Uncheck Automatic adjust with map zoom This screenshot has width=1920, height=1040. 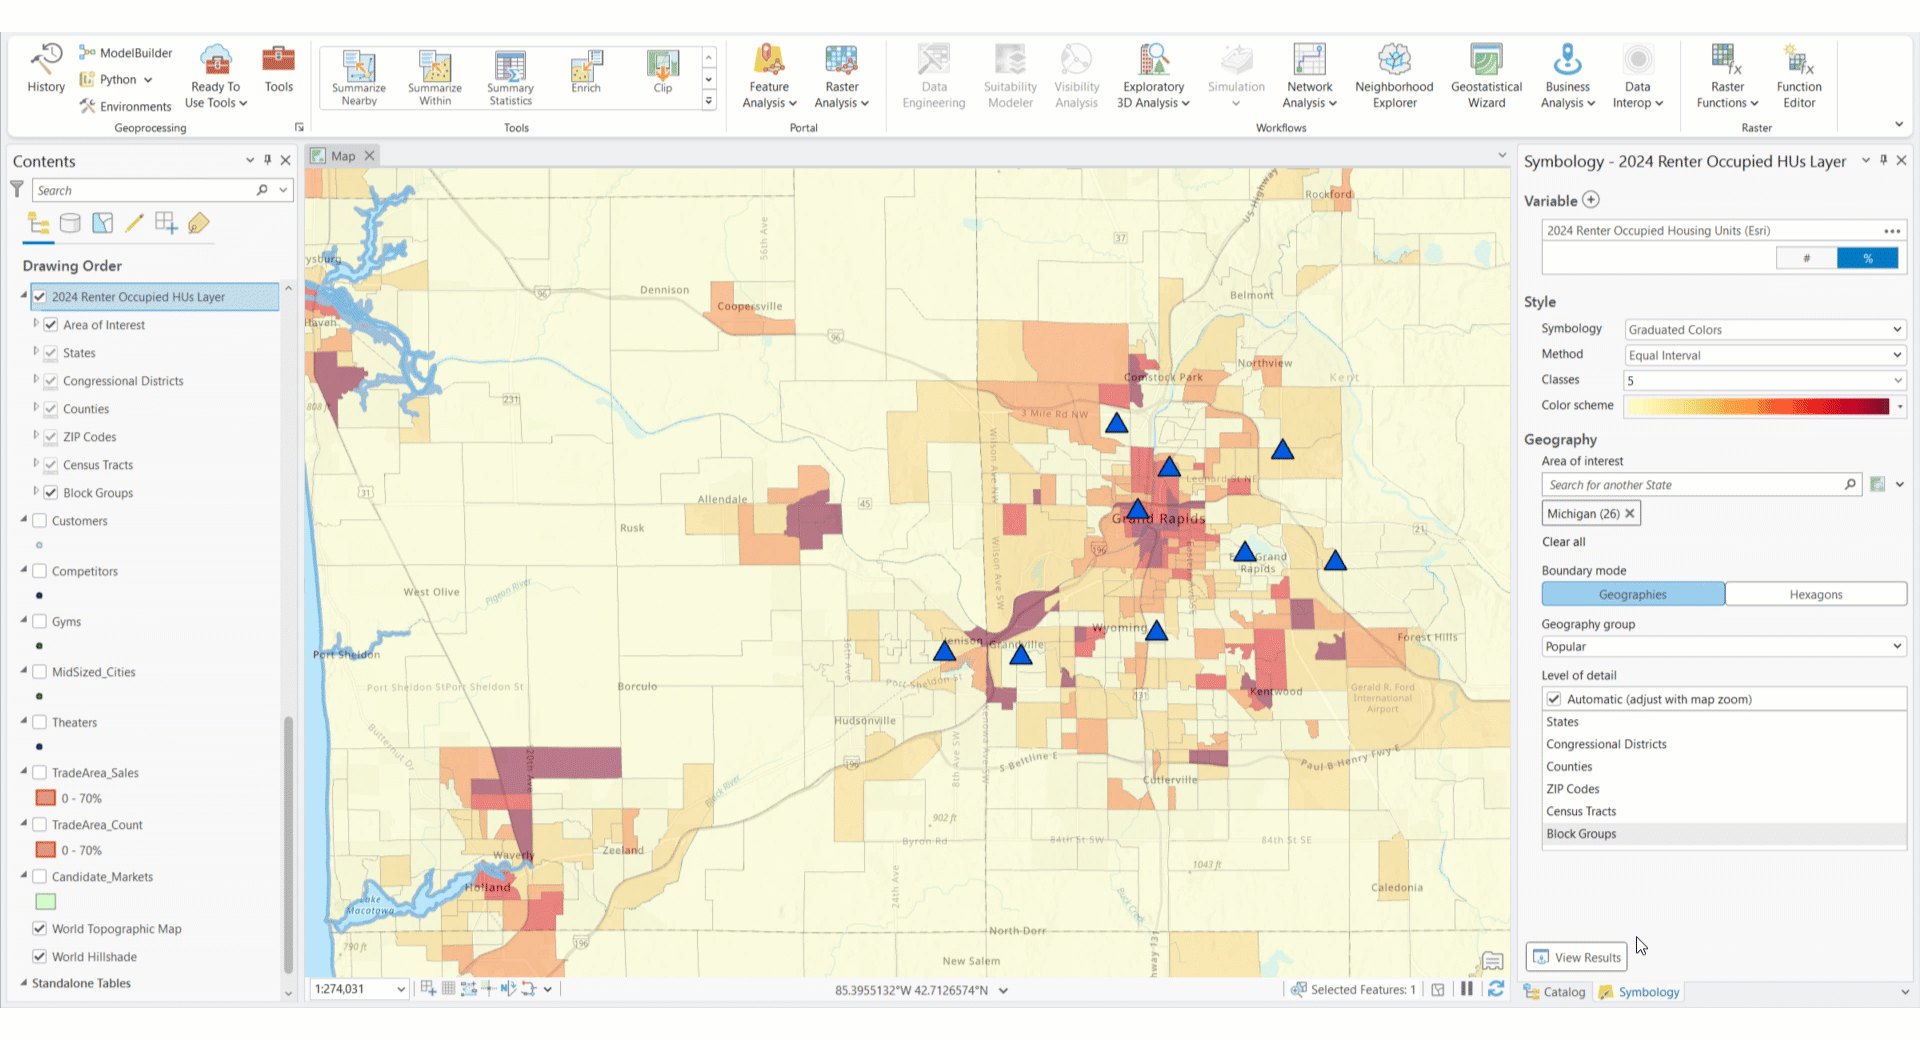1554,699
